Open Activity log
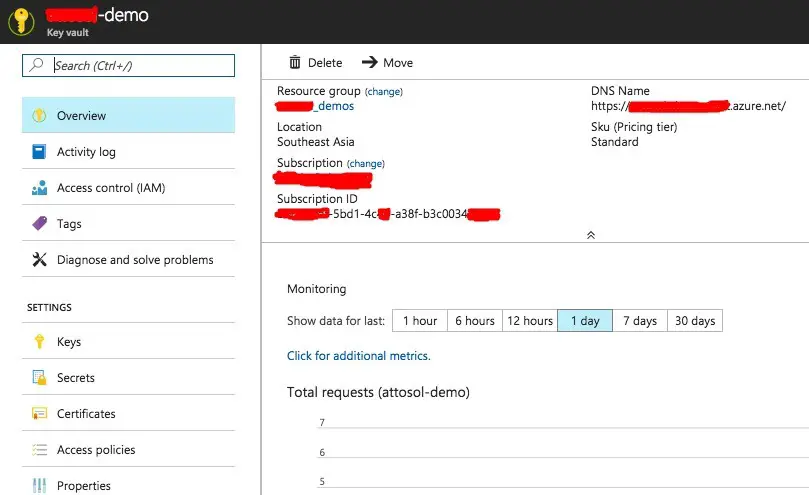Viewport: 809px width, 495px height. coord(128,151)
